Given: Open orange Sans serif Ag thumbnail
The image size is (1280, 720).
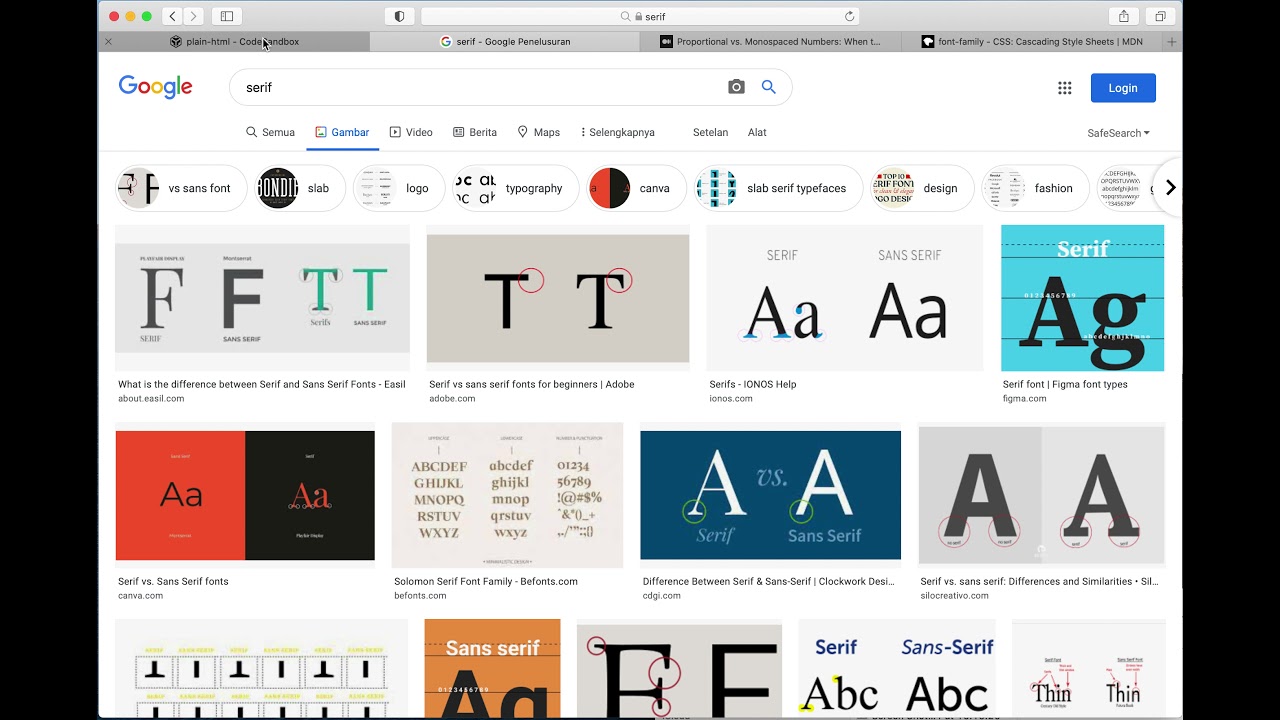Looking at the screenshot, I should coord(492,668).
